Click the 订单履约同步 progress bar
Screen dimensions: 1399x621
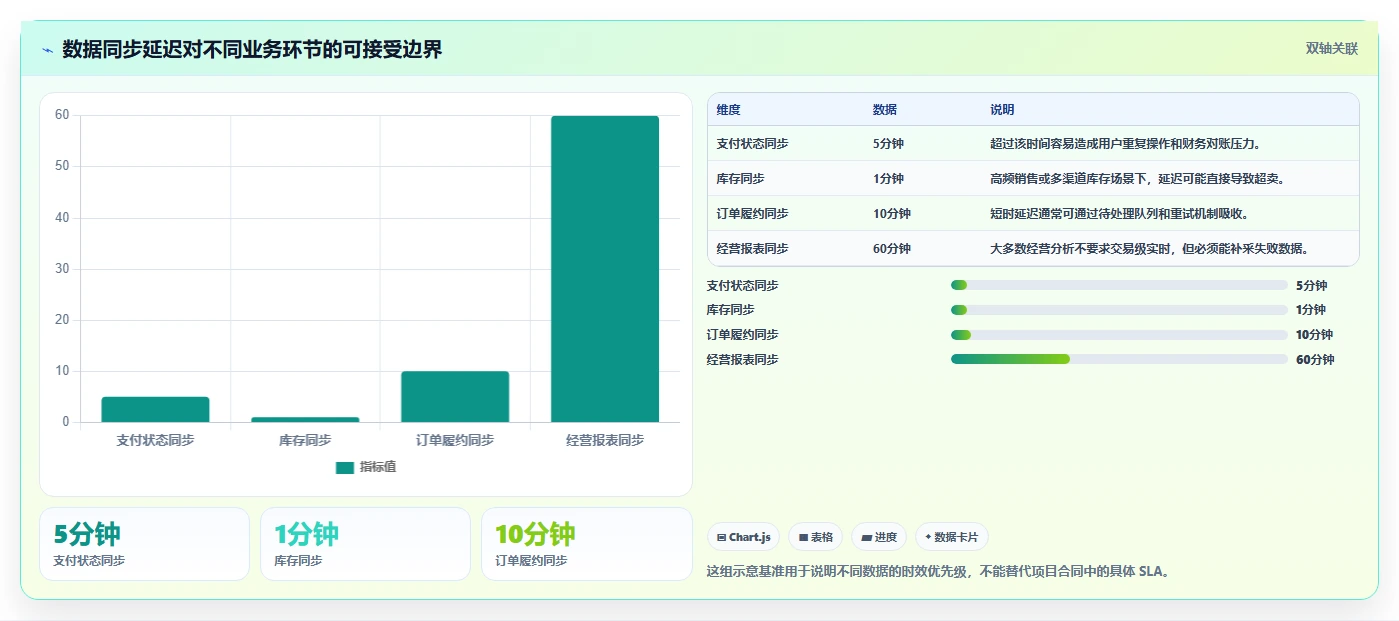(1119, 335)
